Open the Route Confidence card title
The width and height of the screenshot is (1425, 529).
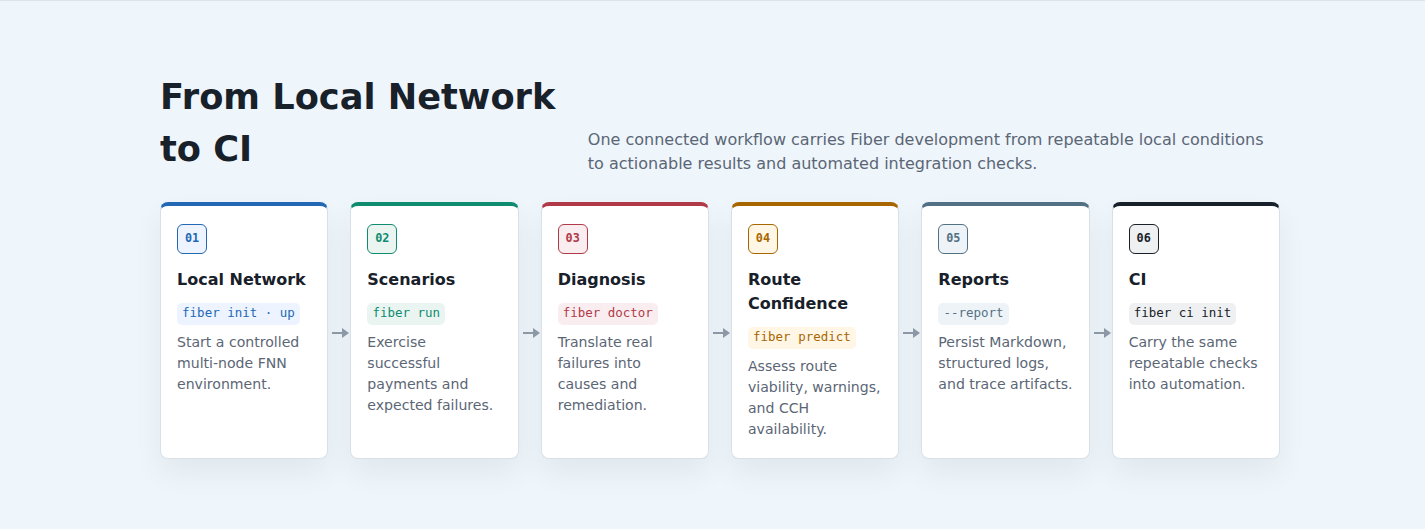coord(798,291)
